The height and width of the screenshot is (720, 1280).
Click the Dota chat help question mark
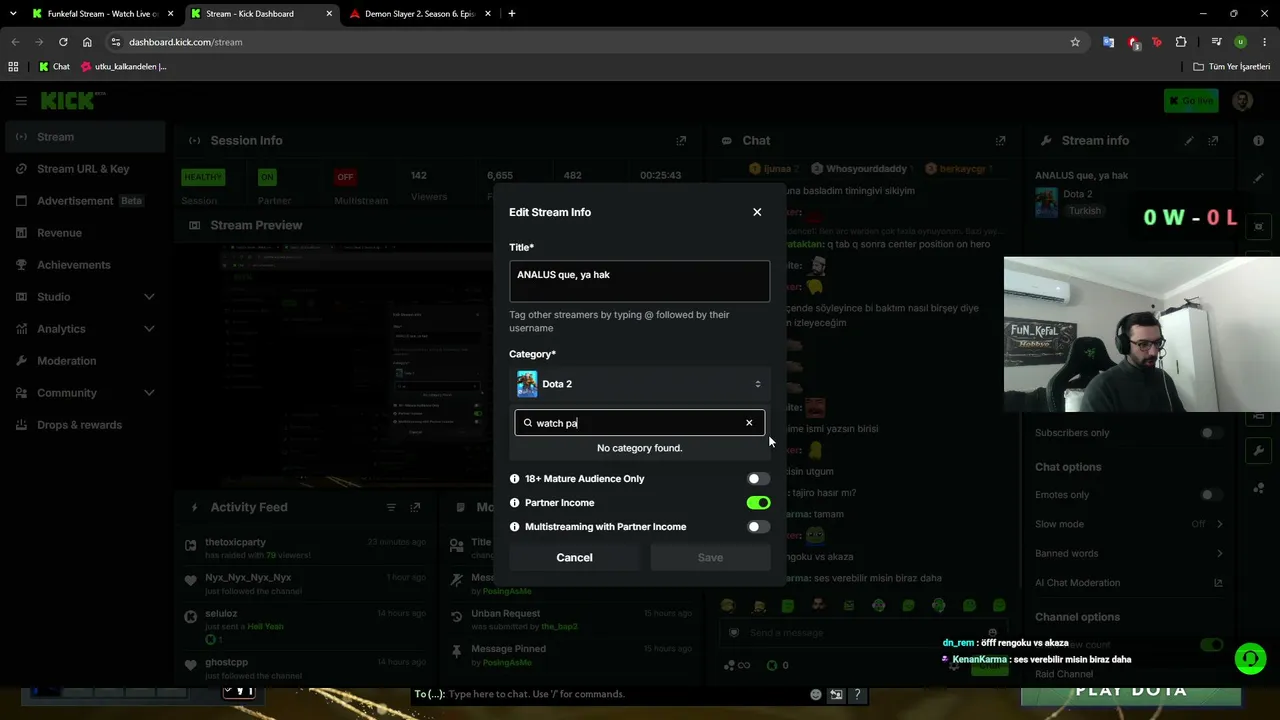coord(857,694)
